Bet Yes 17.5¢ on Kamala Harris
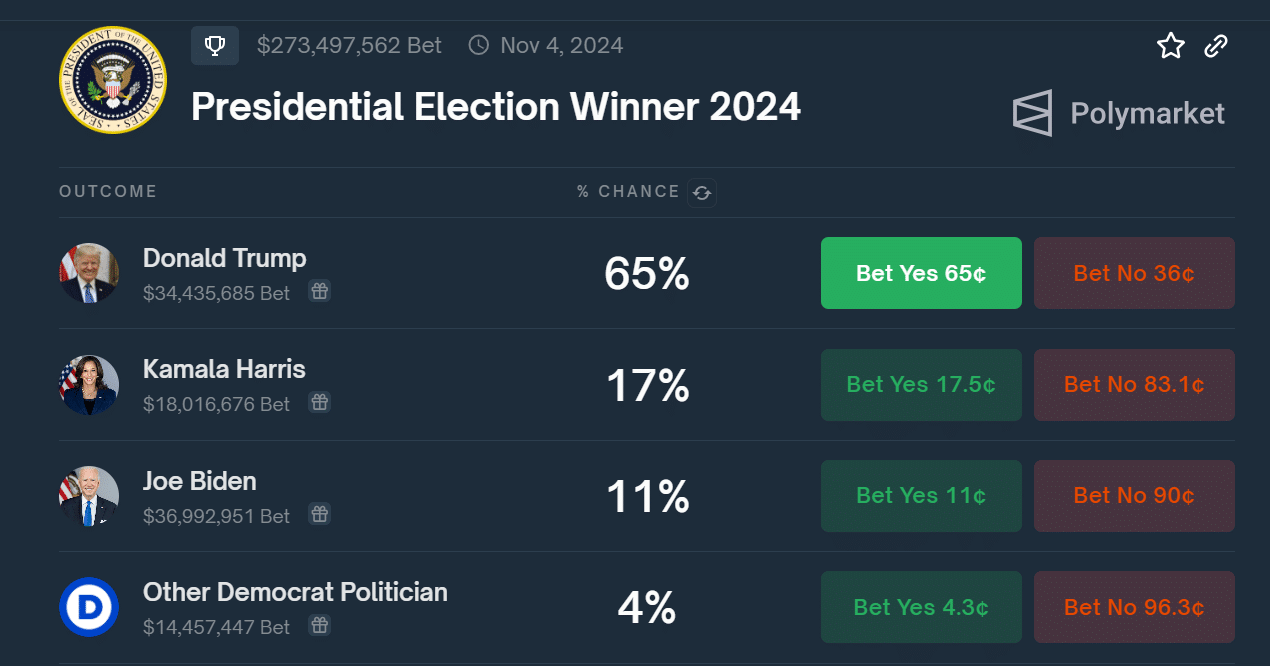Screen dimensions: 1270x666 click(921, 385)
